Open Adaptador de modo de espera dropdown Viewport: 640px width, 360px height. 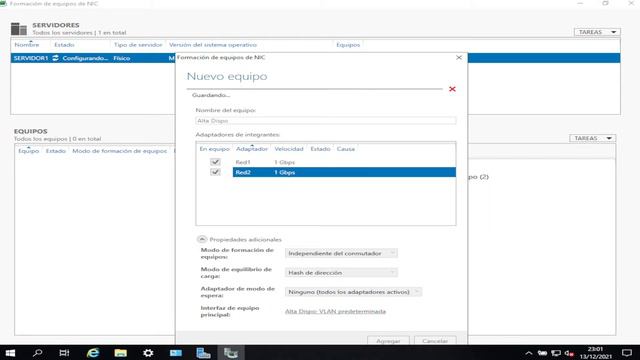353,292
